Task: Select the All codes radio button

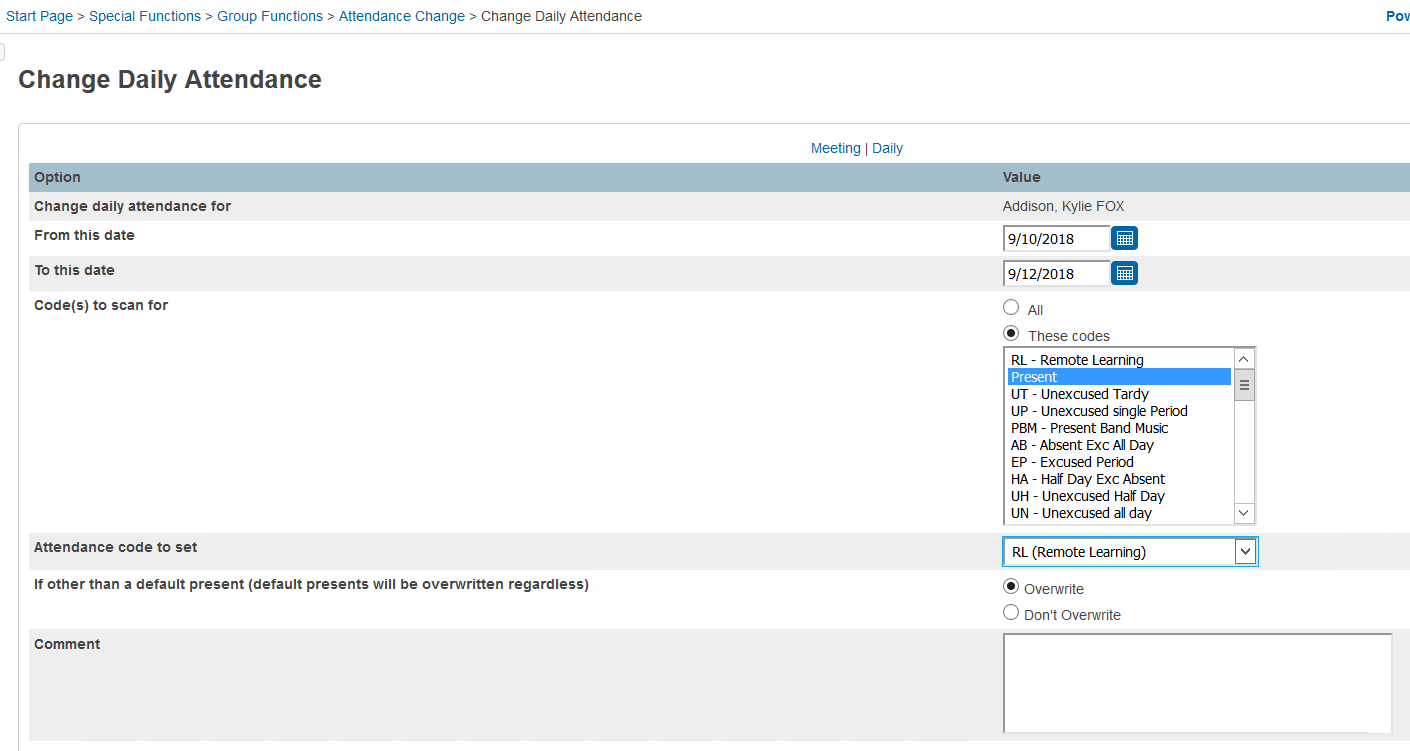Action: pyautogui.click(x=1011, y=308)
